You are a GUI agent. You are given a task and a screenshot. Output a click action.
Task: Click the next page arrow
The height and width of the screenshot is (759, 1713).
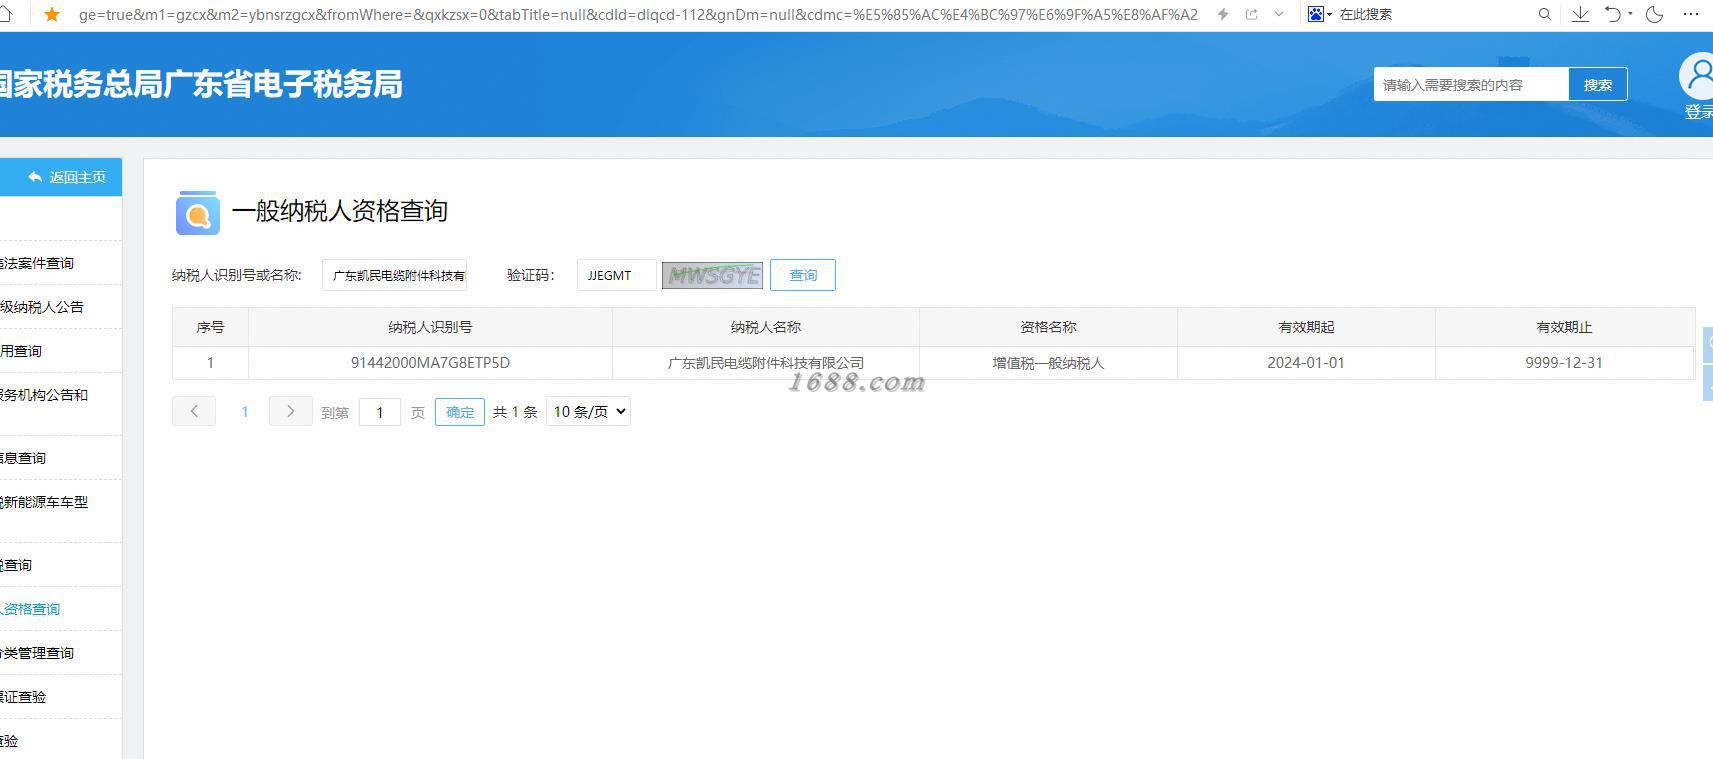click(x=291, y=411)
